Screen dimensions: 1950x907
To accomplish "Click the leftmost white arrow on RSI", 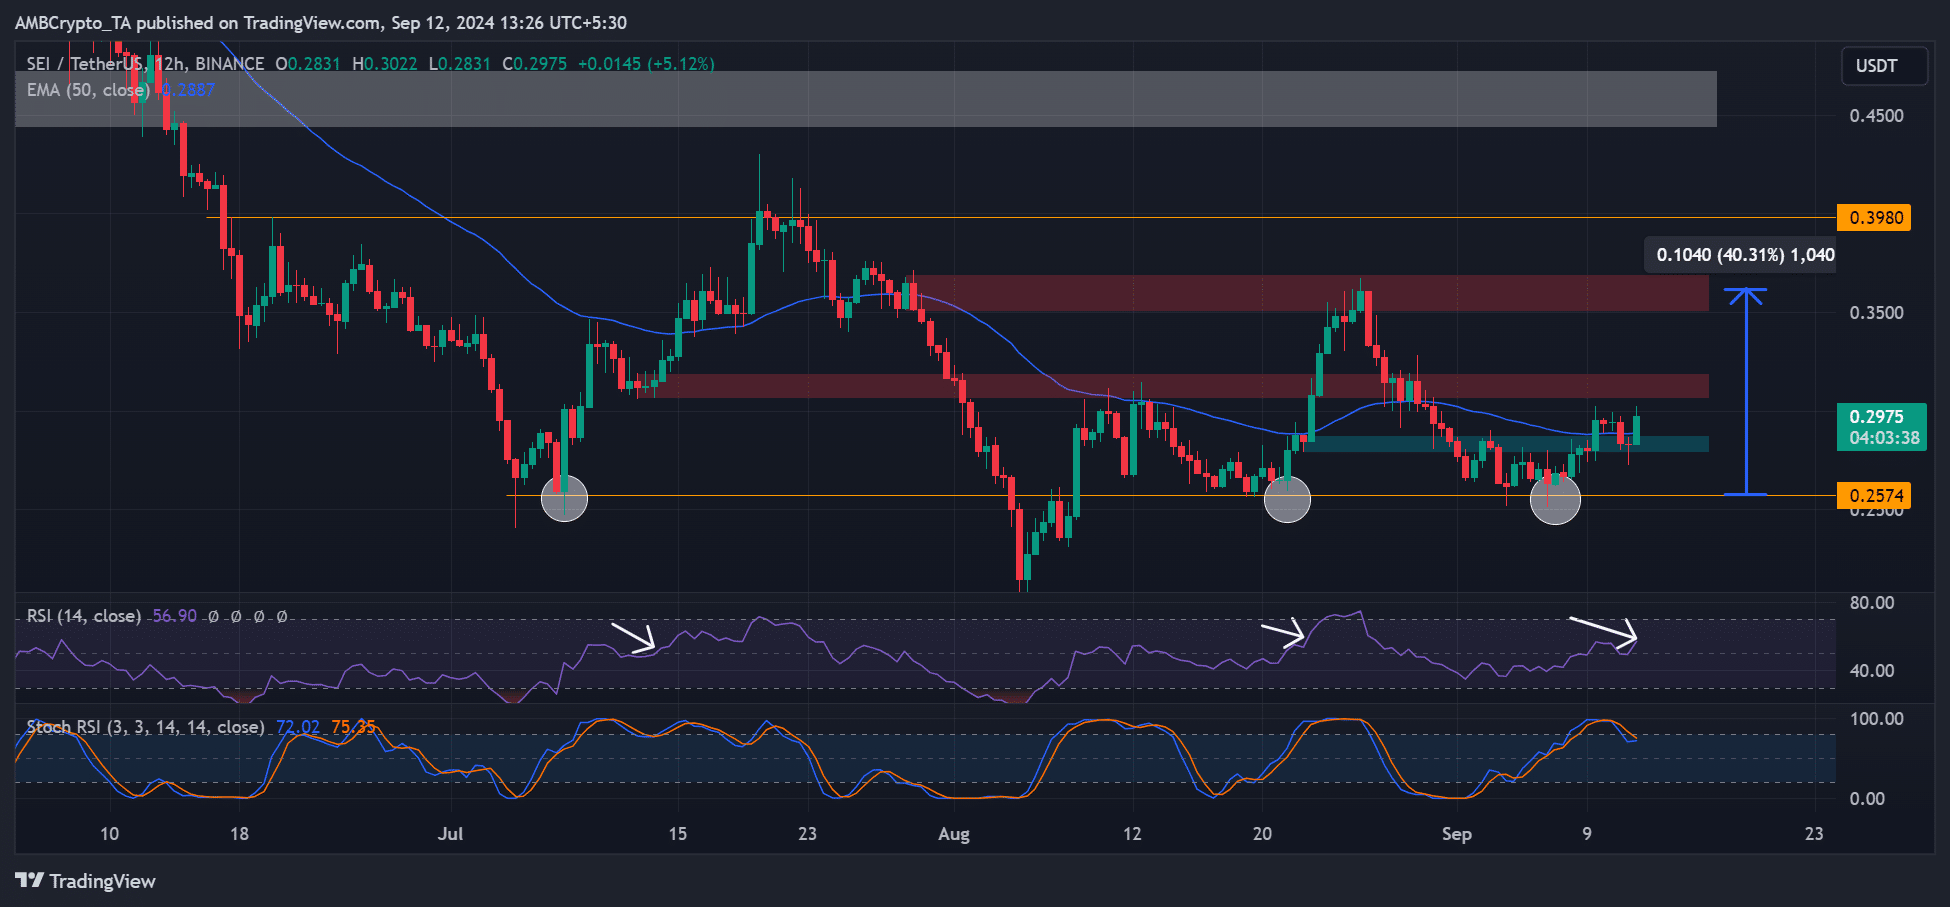I will (634, 637).
